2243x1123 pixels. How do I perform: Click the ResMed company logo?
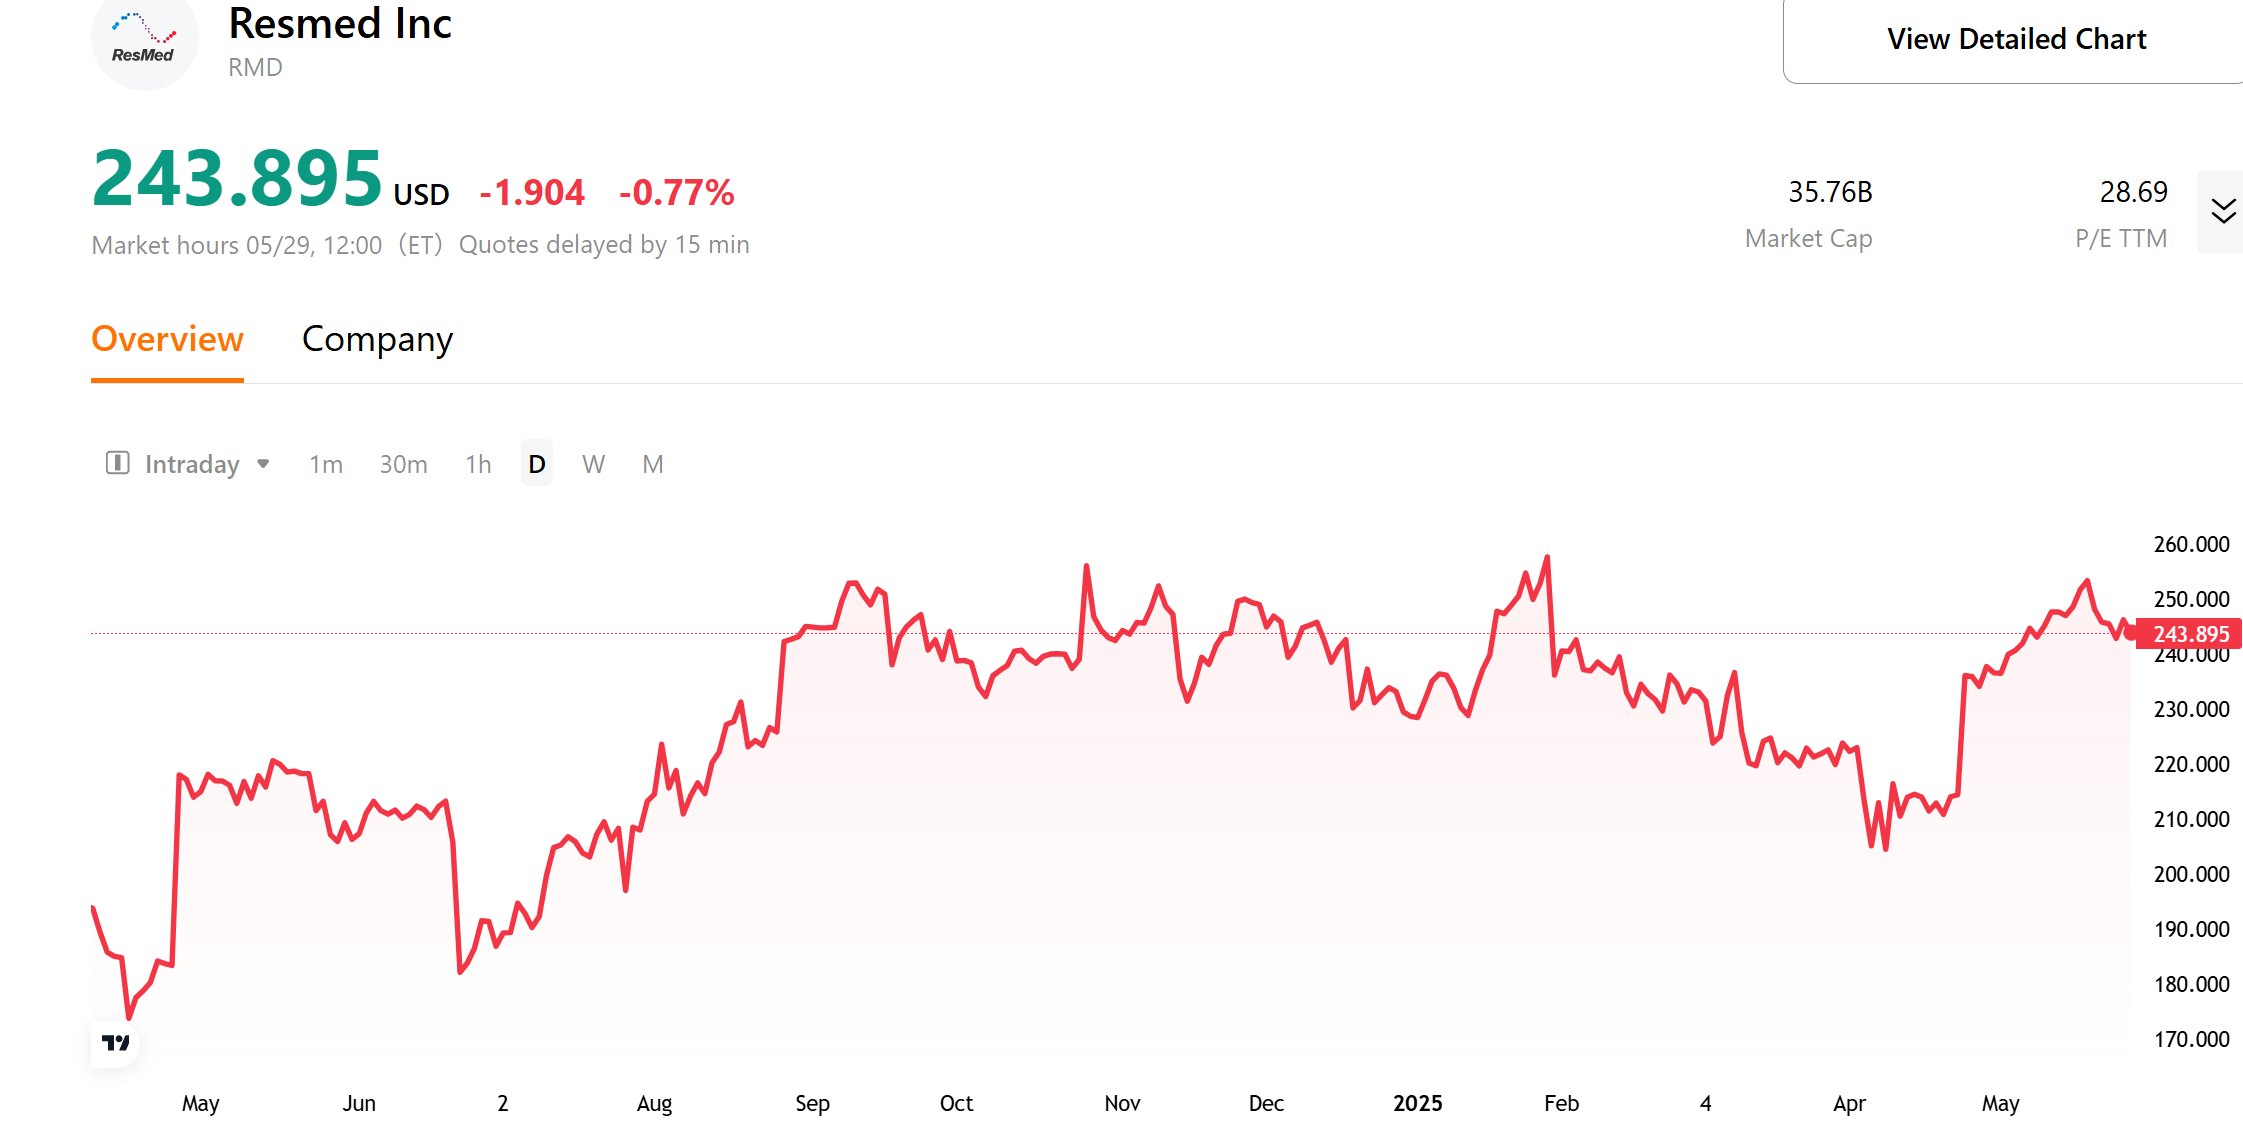point(144,42)
